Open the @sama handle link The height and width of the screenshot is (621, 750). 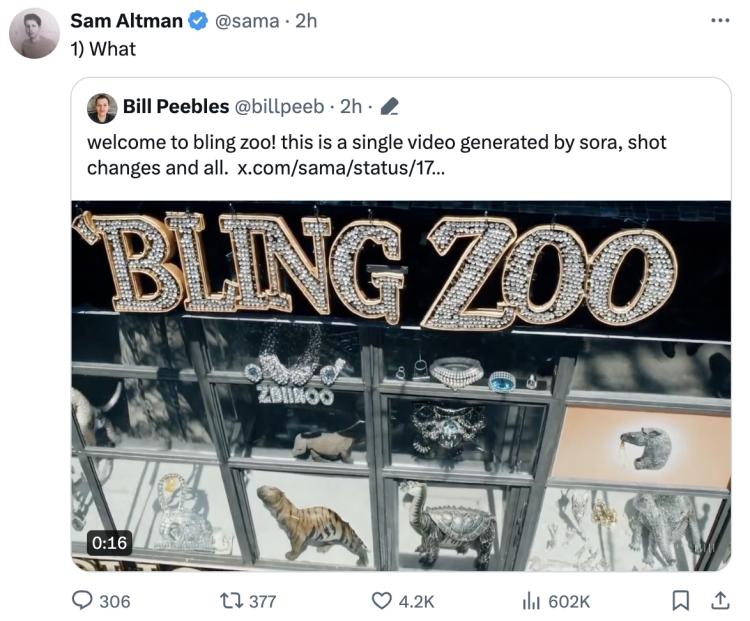(247, 21)
